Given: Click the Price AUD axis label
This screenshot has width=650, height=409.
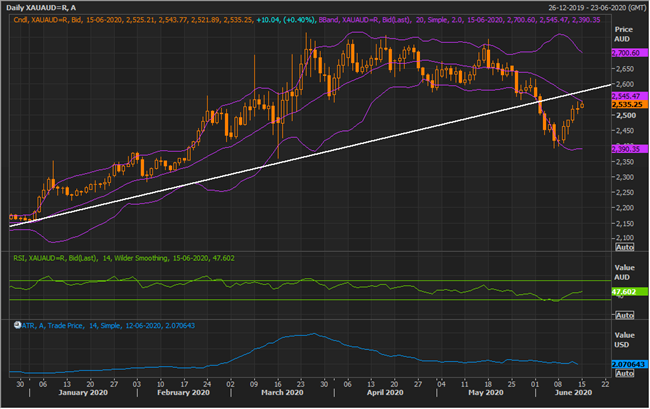Looking at the screenshot, I should pos(623,34).
